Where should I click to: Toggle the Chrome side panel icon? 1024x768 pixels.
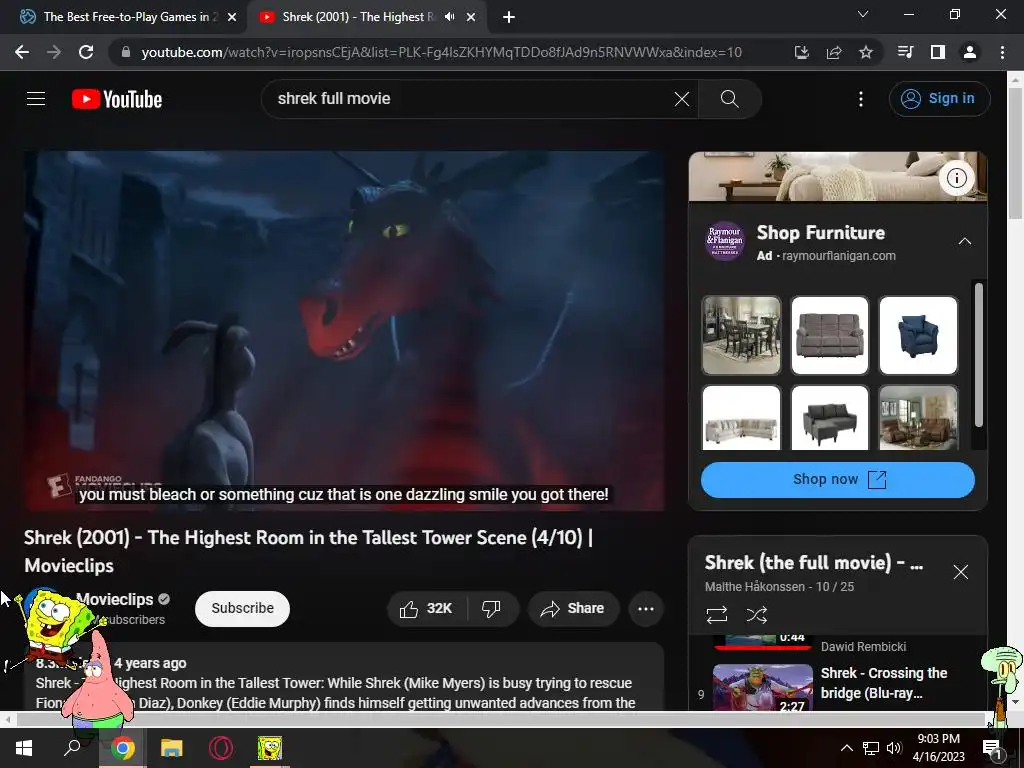click(938, 52)
